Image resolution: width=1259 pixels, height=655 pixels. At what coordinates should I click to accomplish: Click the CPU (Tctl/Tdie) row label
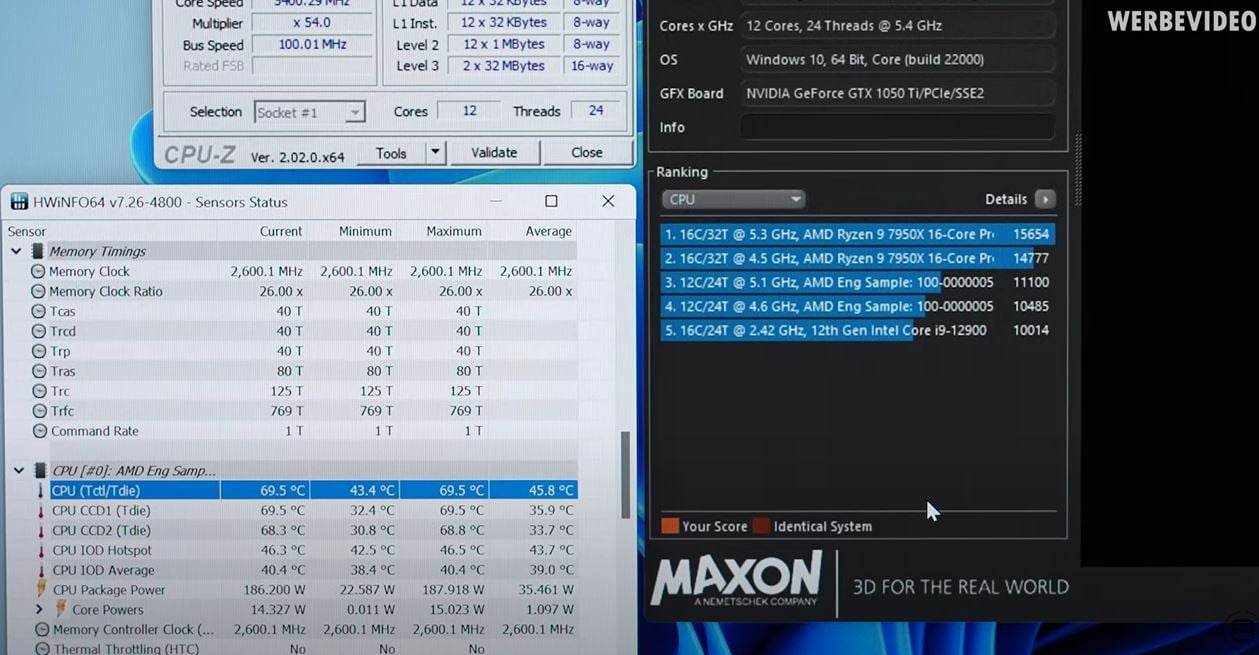[96, 490]
